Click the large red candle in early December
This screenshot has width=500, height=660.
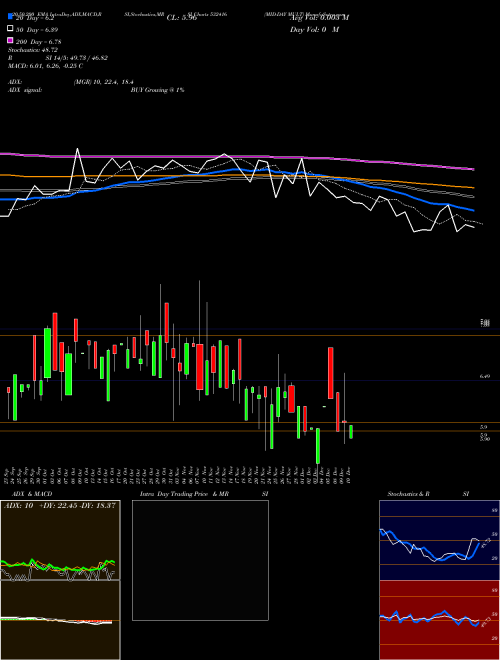coord(331,373)
